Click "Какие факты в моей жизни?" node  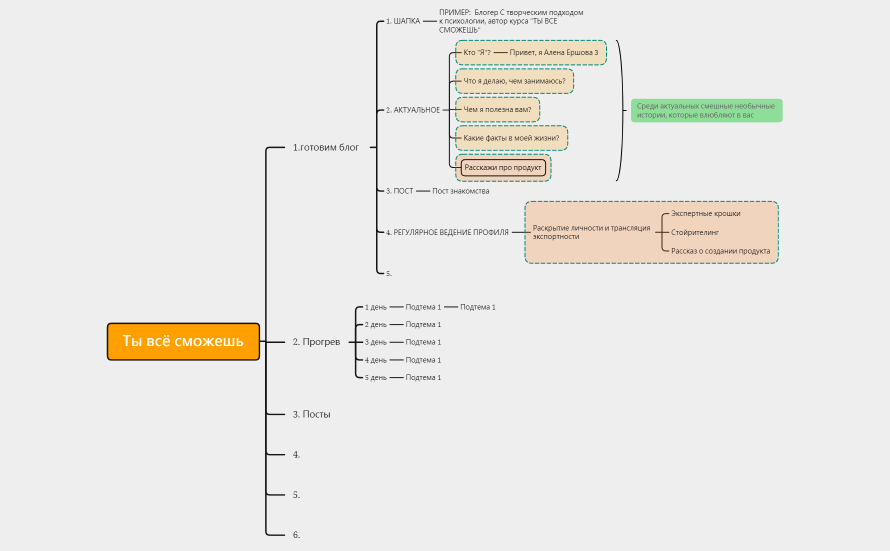point(511,137)
